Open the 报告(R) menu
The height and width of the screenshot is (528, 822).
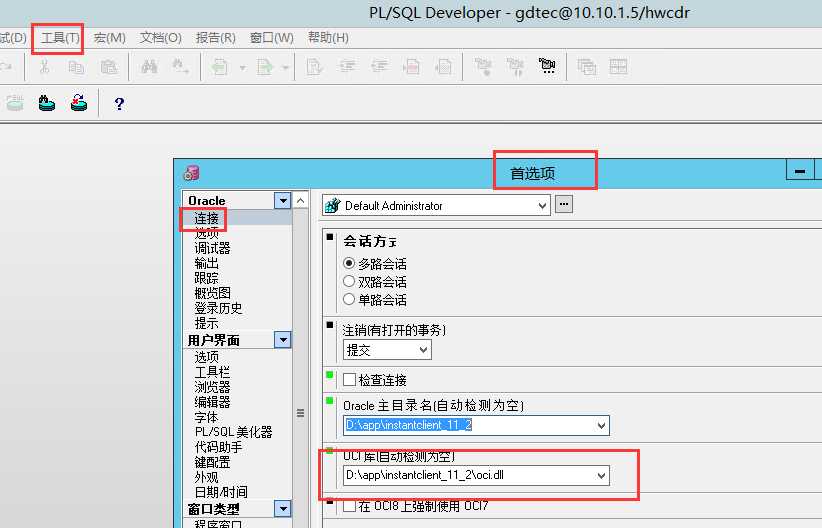point(215,38)
